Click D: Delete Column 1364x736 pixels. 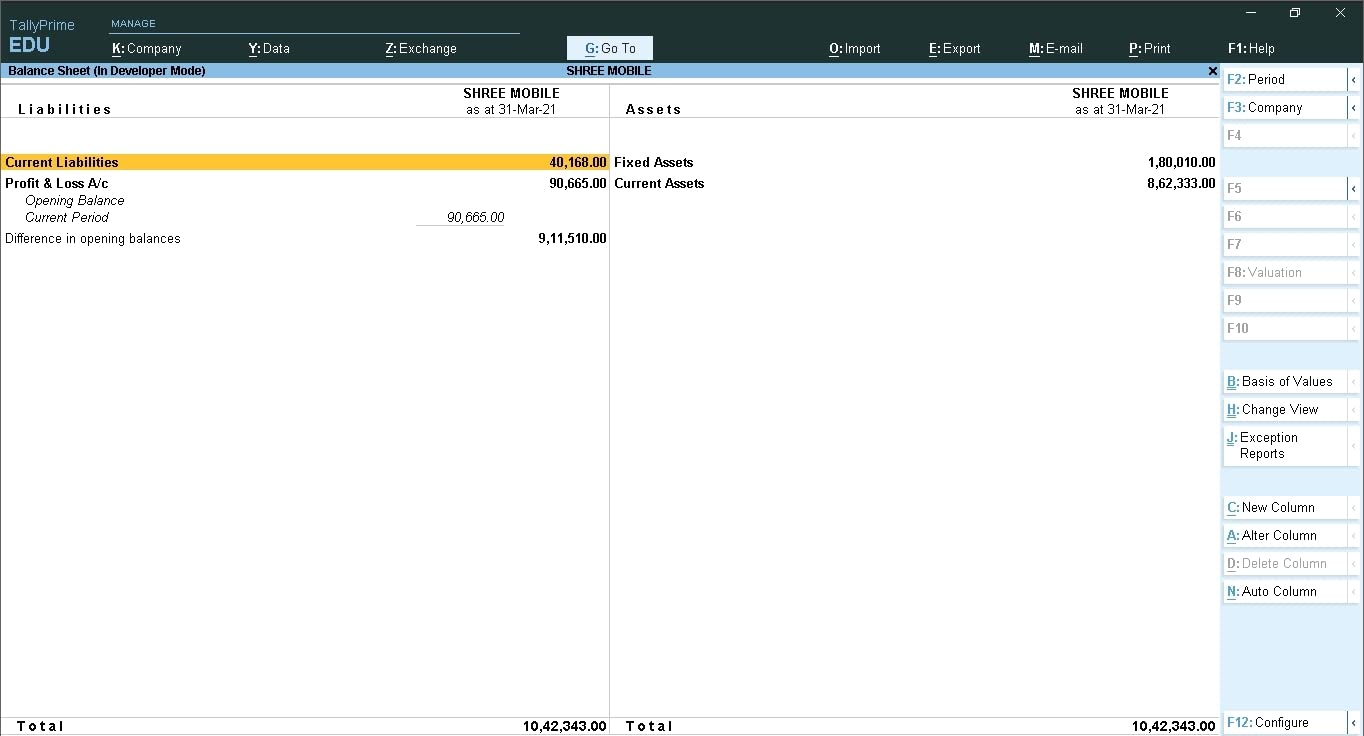coord(1285,563)
